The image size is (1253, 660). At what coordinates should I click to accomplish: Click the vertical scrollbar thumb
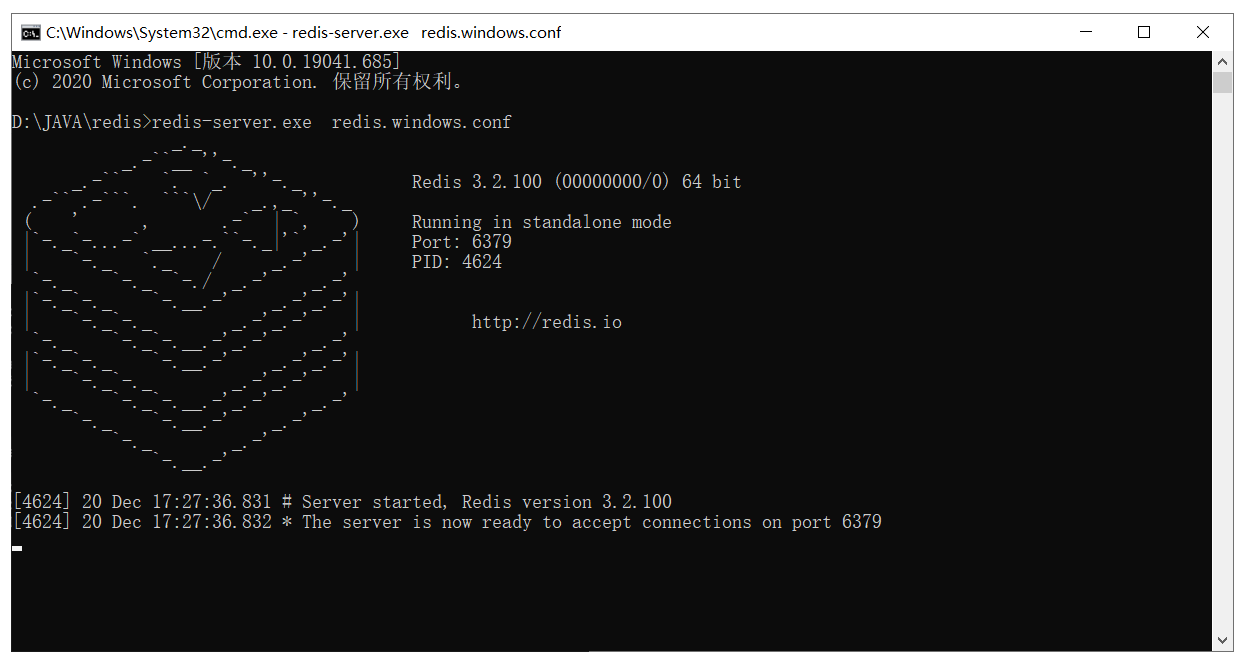tap(1222, 82)
